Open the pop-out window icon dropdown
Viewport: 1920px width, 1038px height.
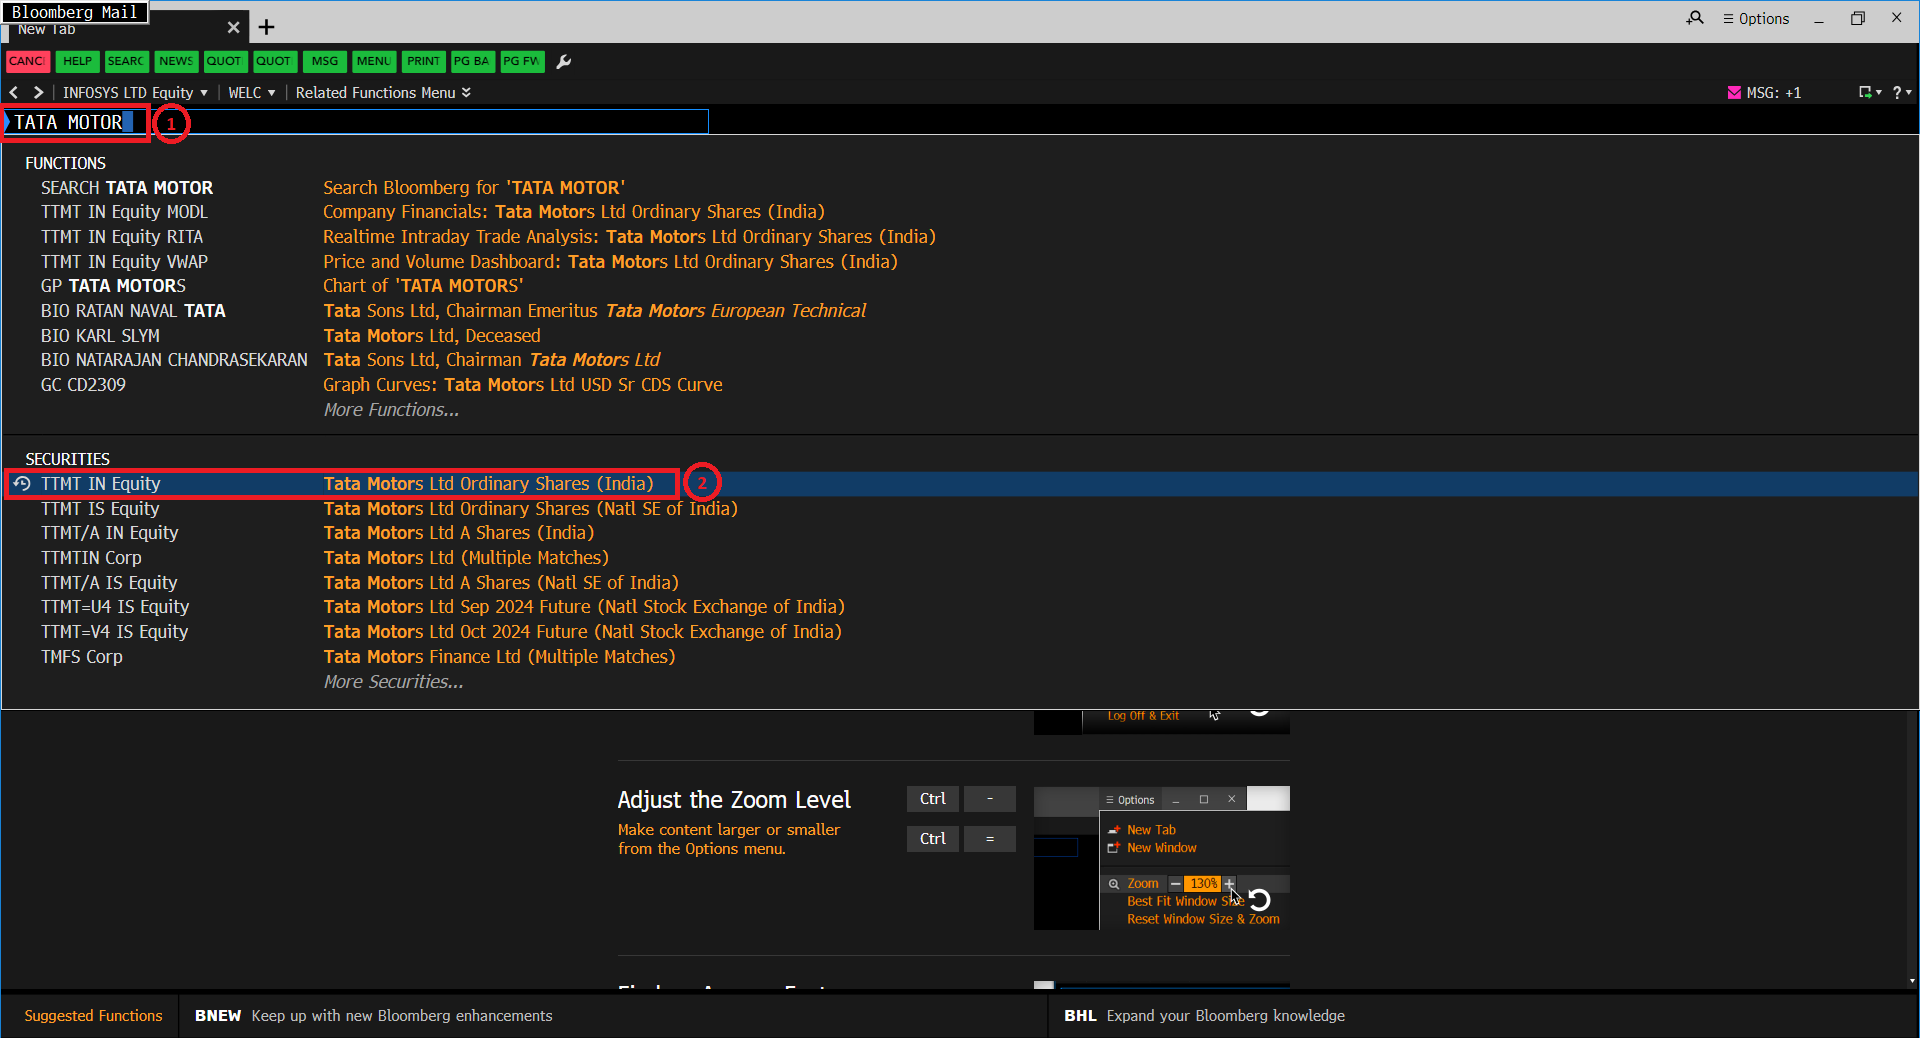pyautogui.click(x=1870, y=93)
